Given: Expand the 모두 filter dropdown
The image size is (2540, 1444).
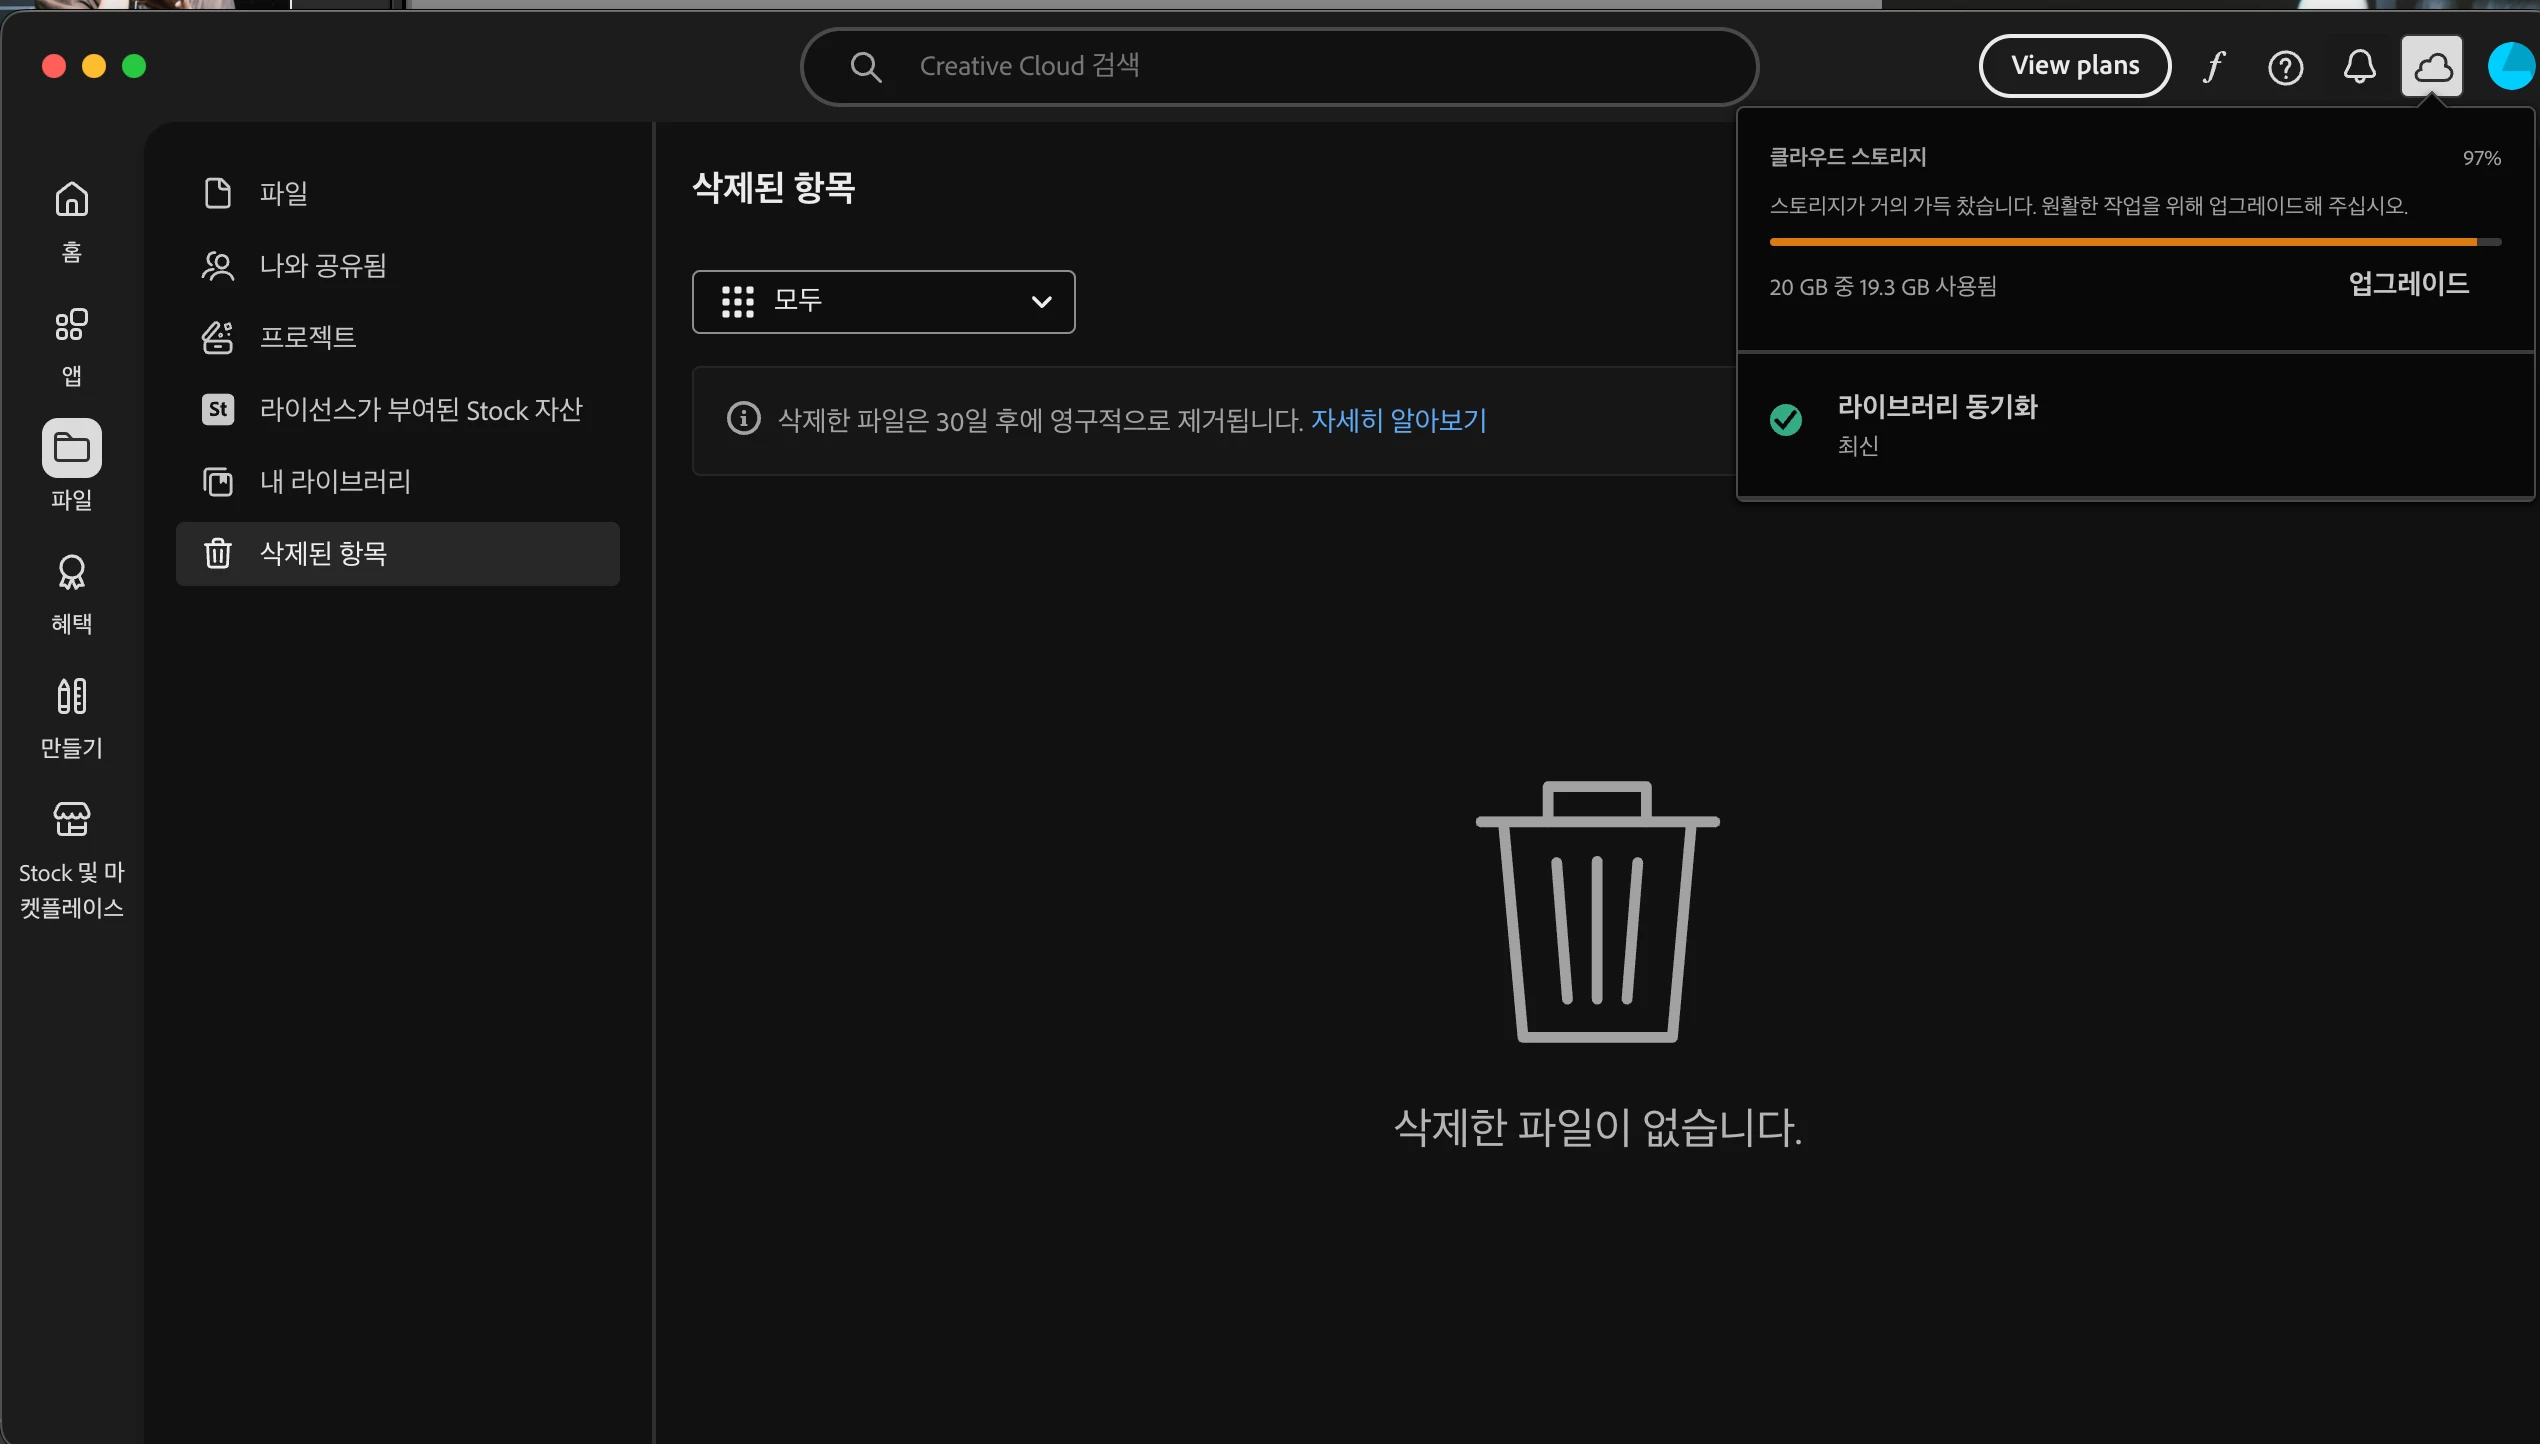Looking at the screenshot, I should [x=883, y=301].
